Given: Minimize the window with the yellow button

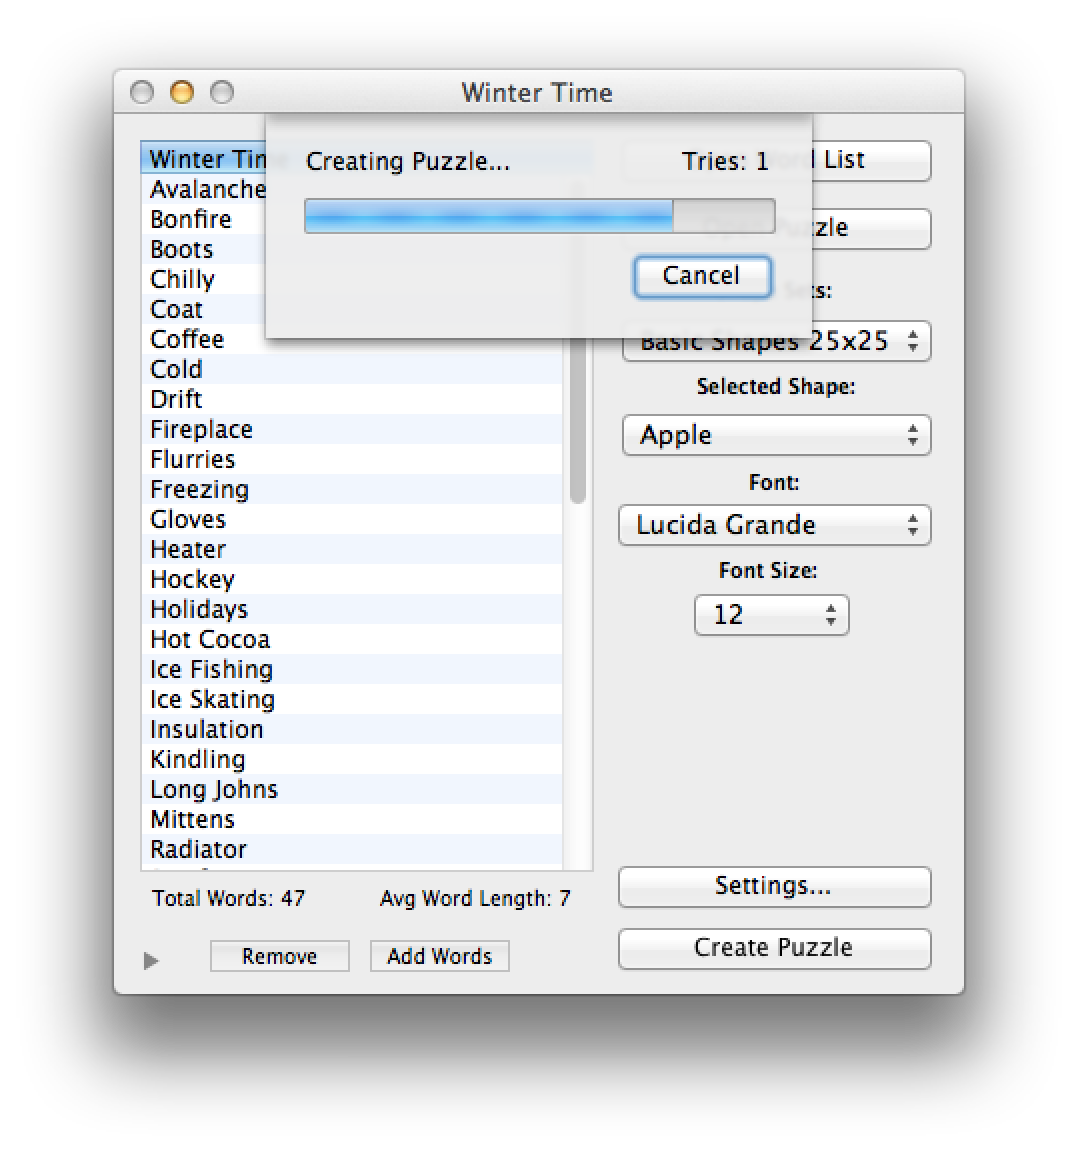Looking at the screenshot, I should (182, 93).
